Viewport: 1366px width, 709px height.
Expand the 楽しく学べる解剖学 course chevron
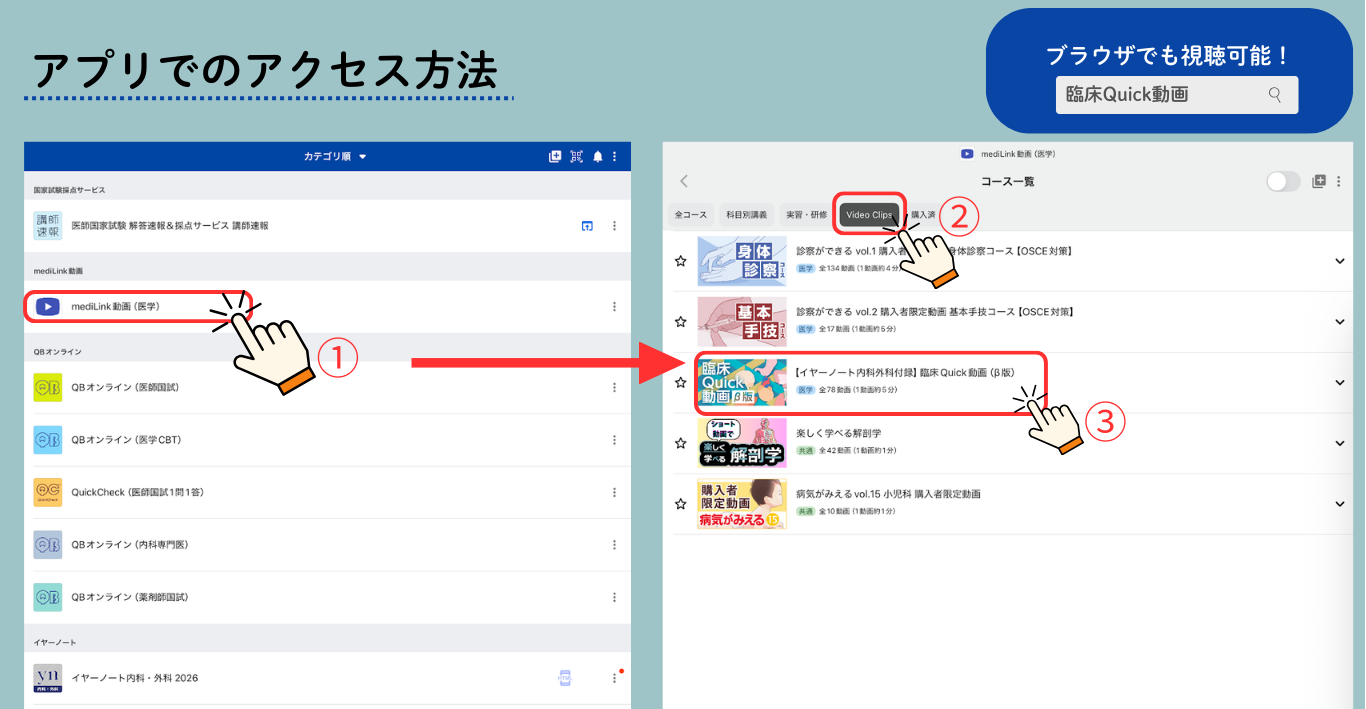pos(1340,443)
